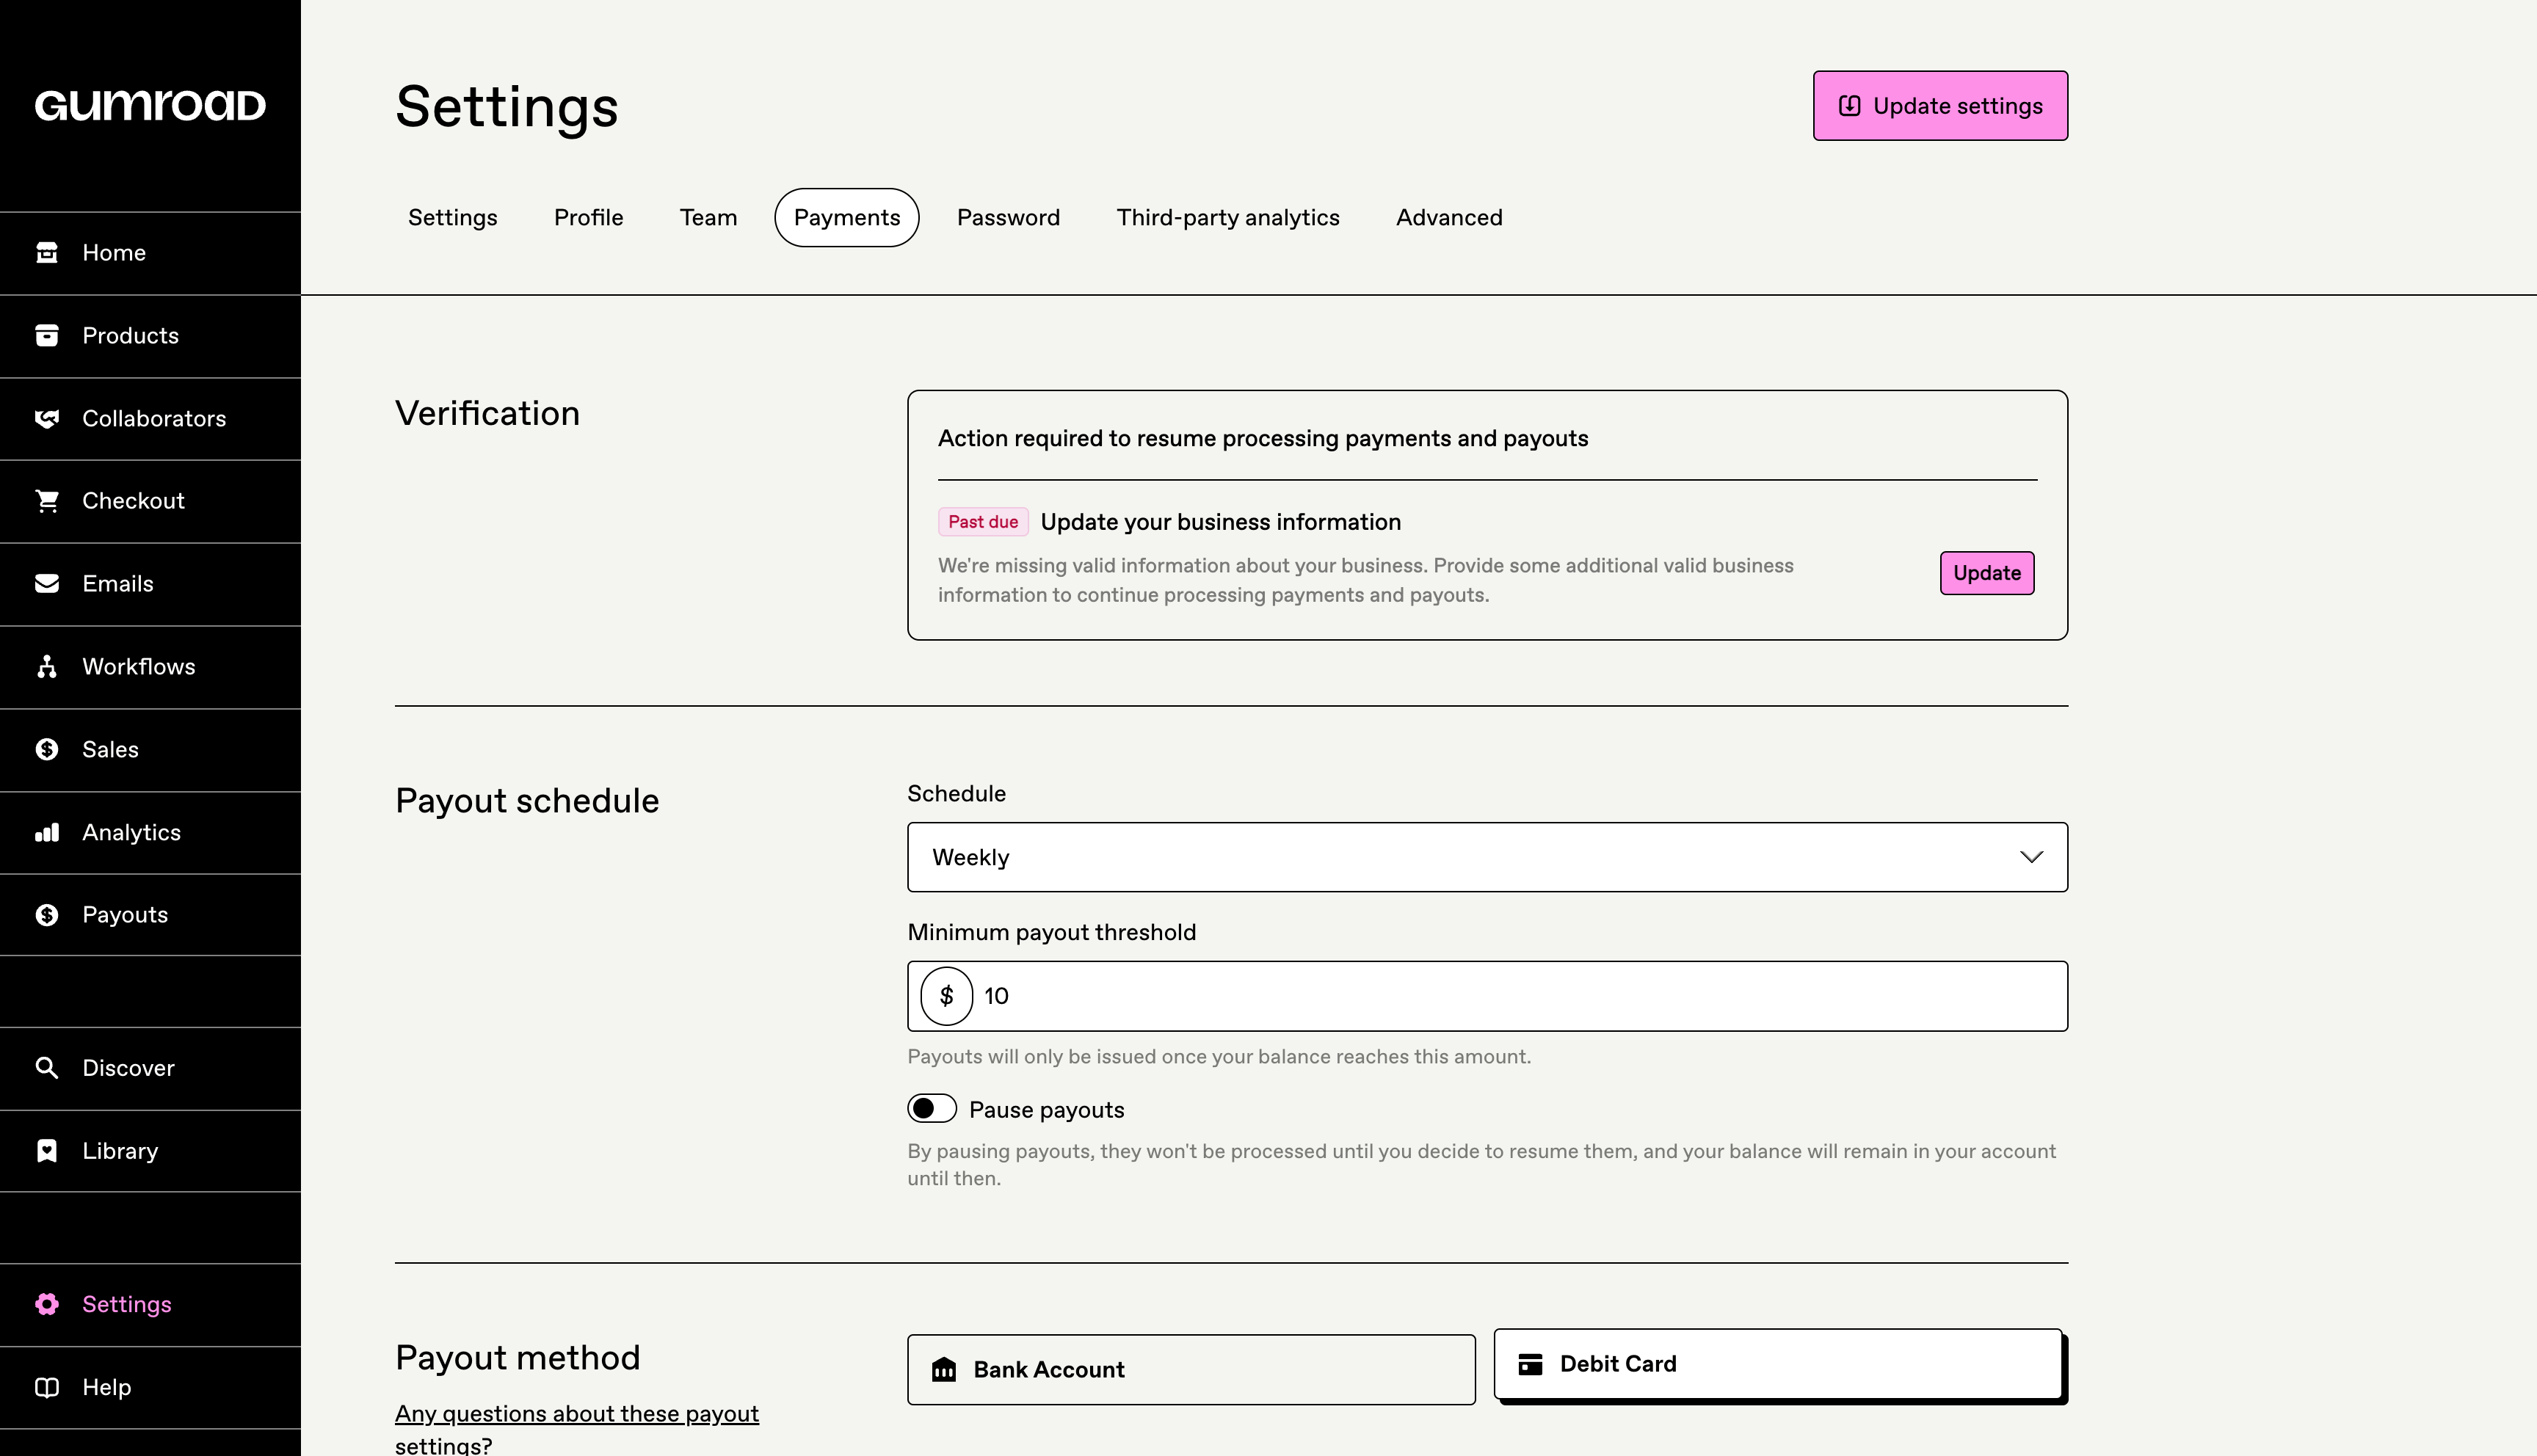Click the pink Update settings button
The height and width of the screenshot is (1456, 2537).
(1939, 106)
